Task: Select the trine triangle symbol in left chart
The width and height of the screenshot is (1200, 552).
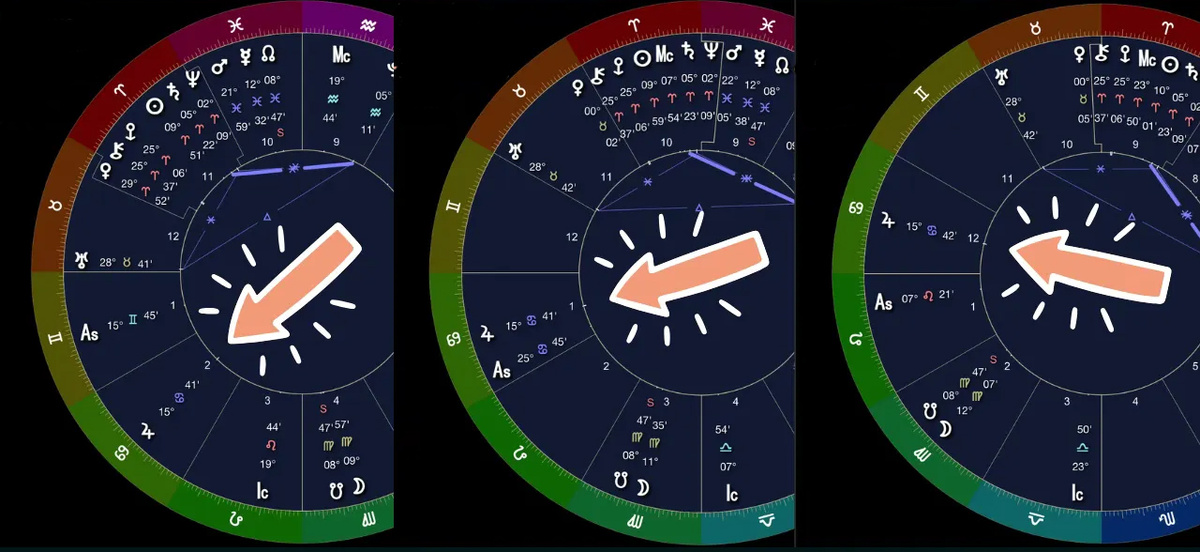Action: 267,217
